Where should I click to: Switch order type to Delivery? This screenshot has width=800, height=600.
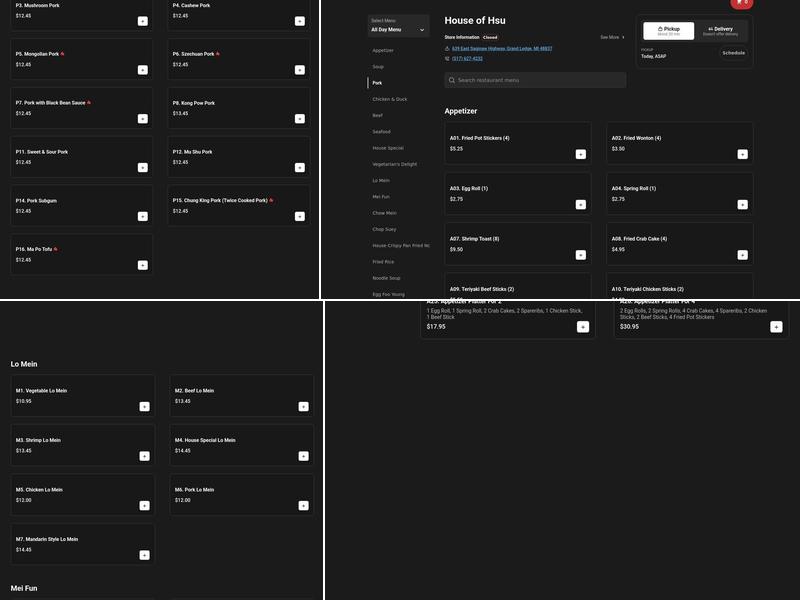coord(720,31)
